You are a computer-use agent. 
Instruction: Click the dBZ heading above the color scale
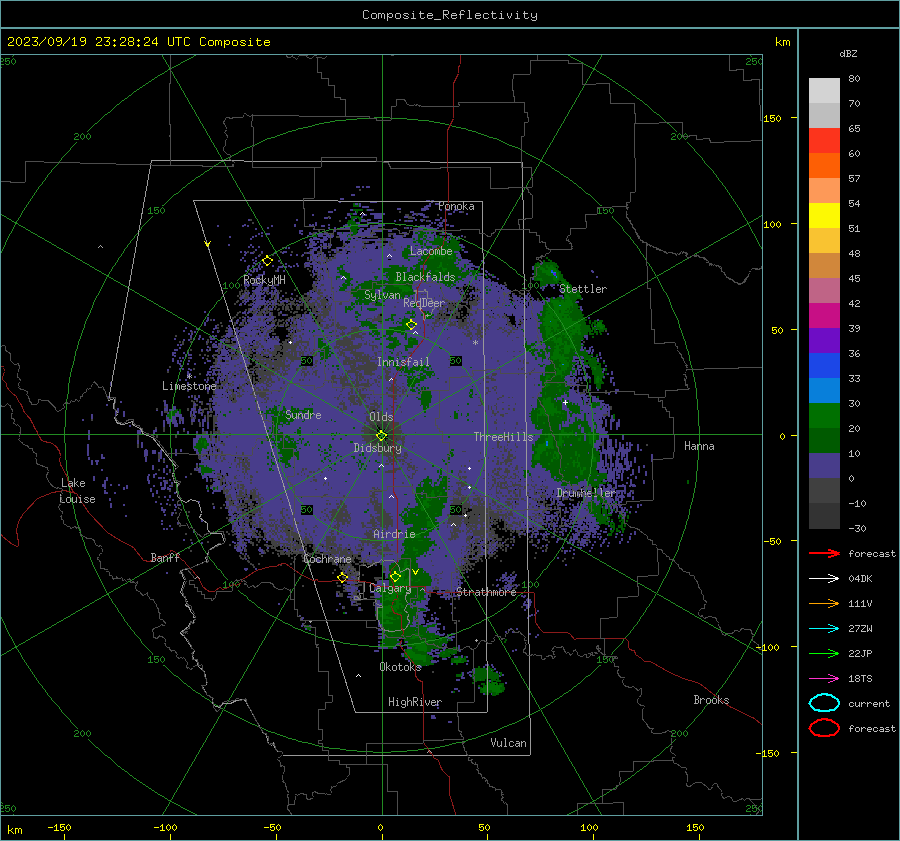(x=848, y=54)
